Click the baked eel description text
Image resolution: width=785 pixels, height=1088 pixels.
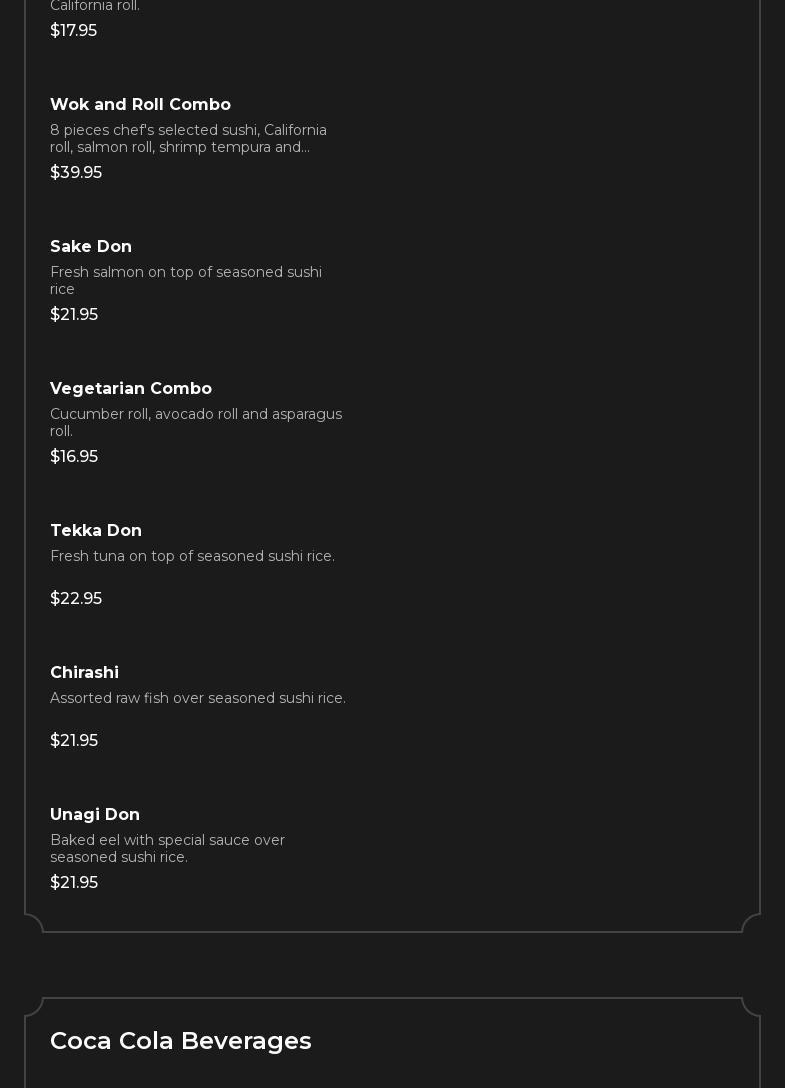[167, 849]
